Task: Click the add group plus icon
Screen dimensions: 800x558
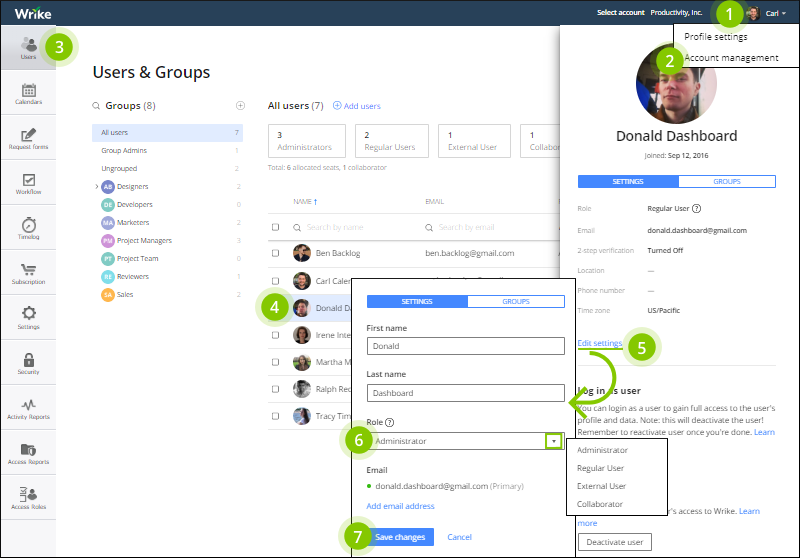Action: (x=240, y=106)
